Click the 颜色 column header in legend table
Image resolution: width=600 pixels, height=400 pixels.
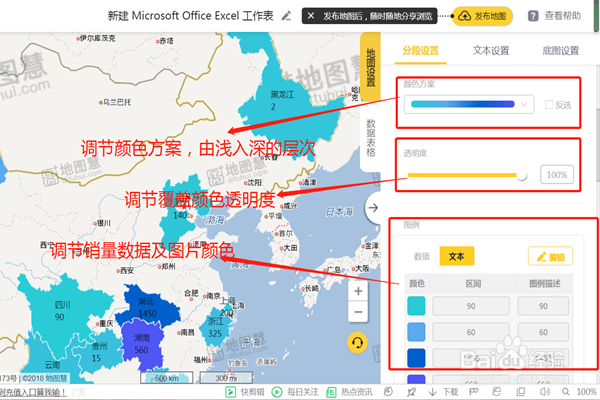point(417,283)
